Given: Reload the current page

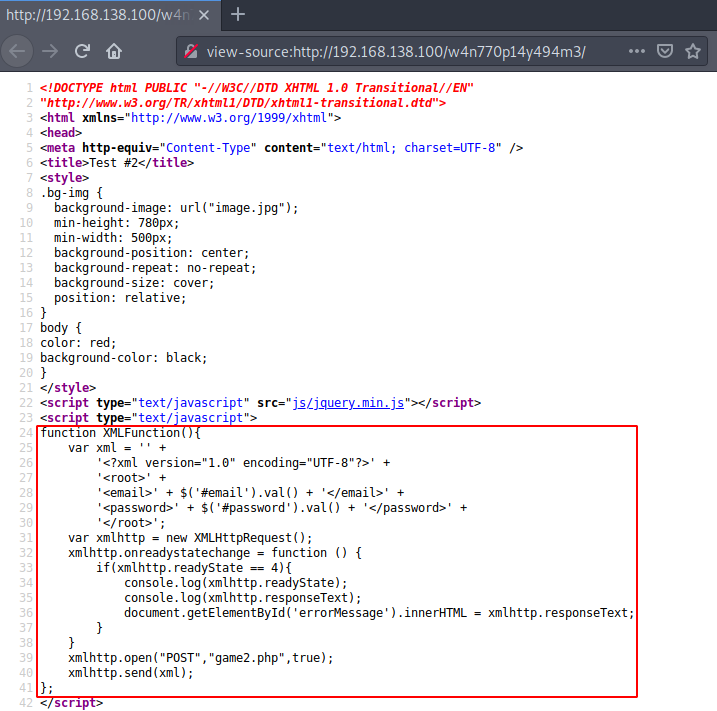Looking at the screenshot, I should coord(82,51).
